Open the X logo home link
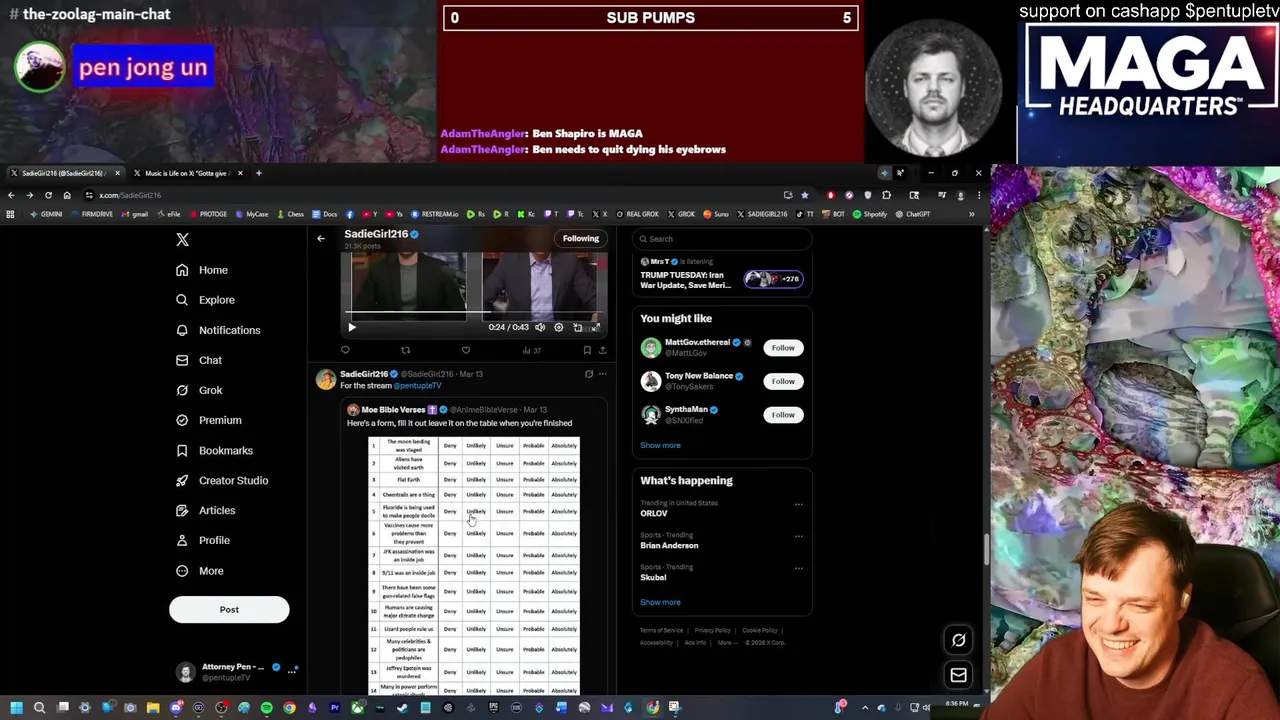Screen dimensions: 1280x720 pyautogui.click(x=182, y=240)
